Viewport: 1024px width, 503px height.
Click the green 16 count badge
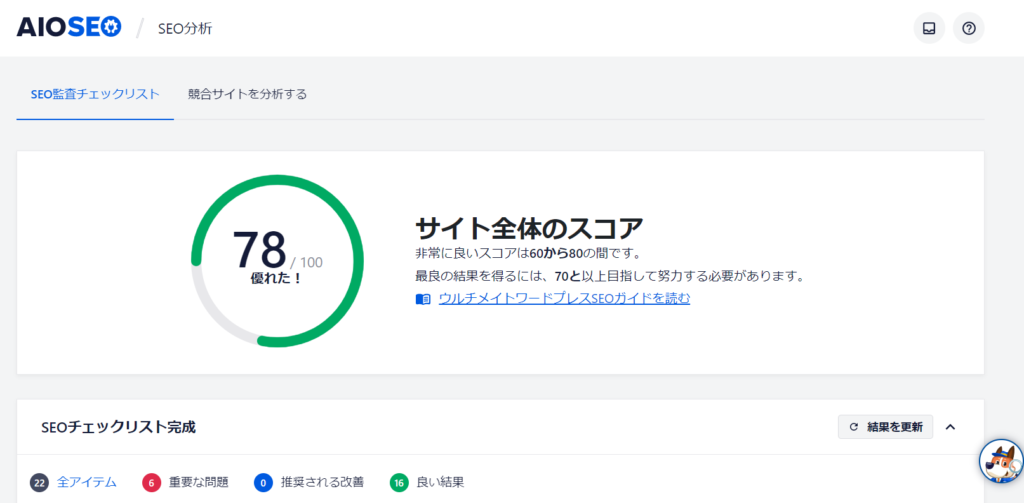click(x=400, y=482)
